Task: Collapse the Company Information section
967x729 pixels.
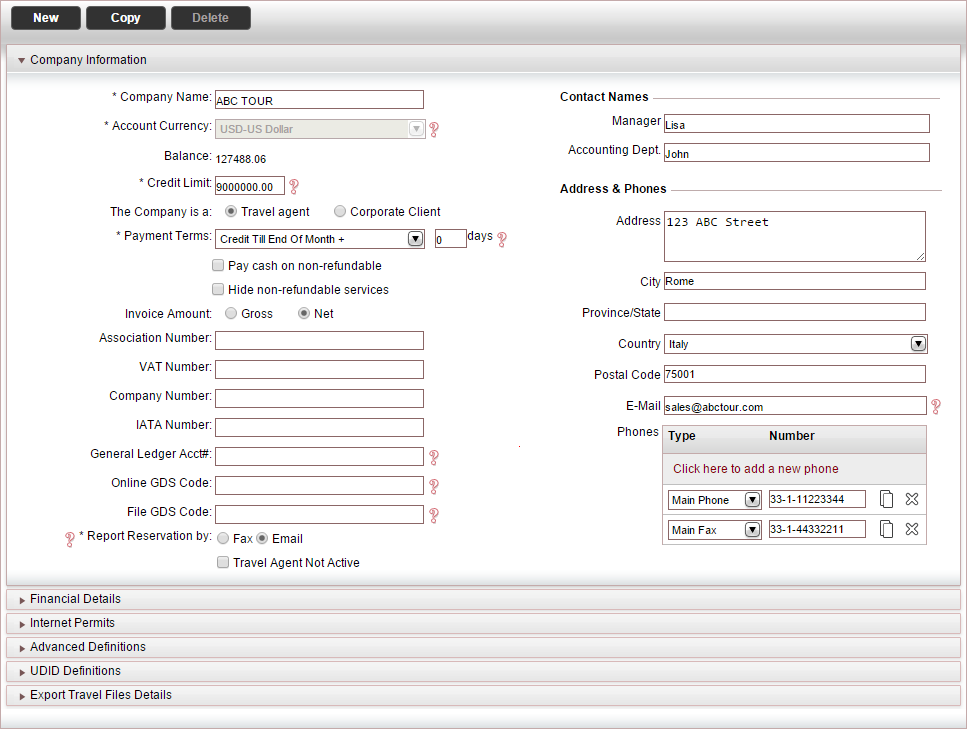Action: tap(22, 60)
